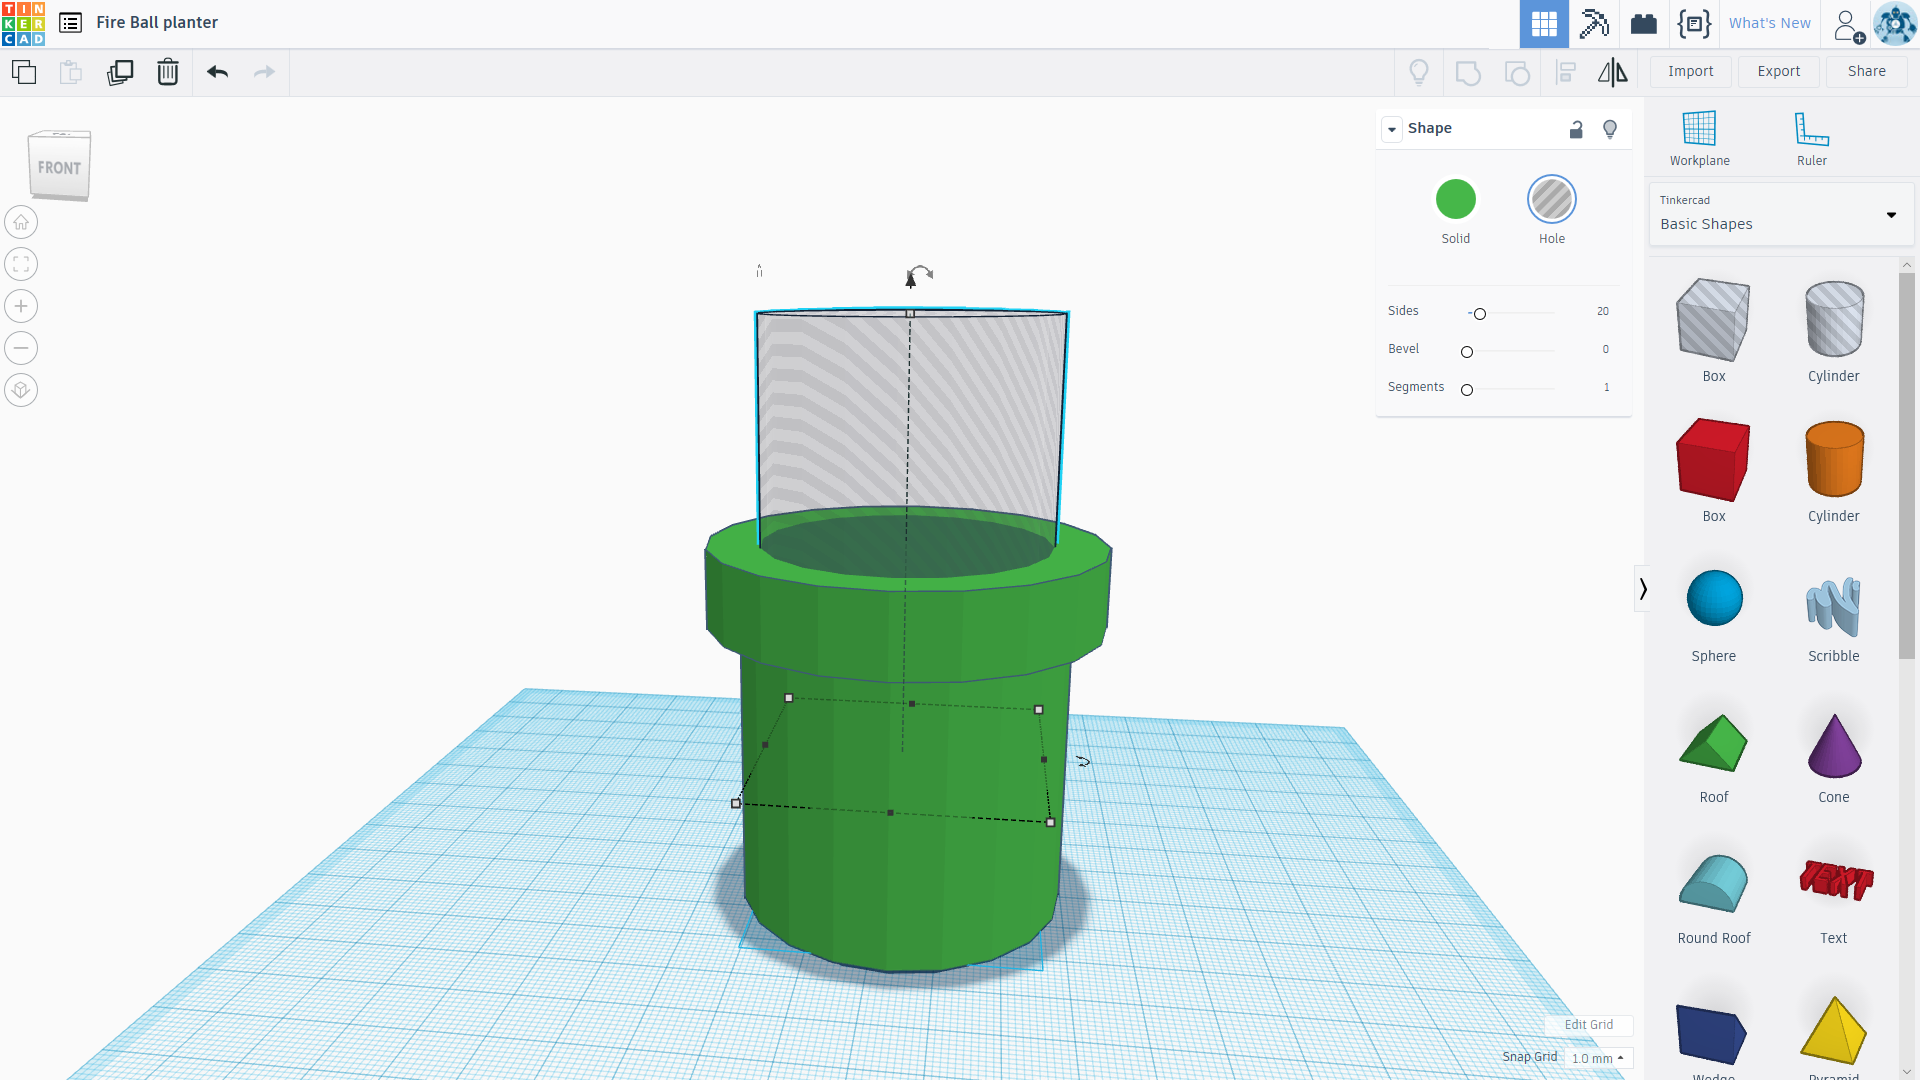Zoom out of the workplane
Viewport: 1920px width, 1080px height.
coord(21,348)
